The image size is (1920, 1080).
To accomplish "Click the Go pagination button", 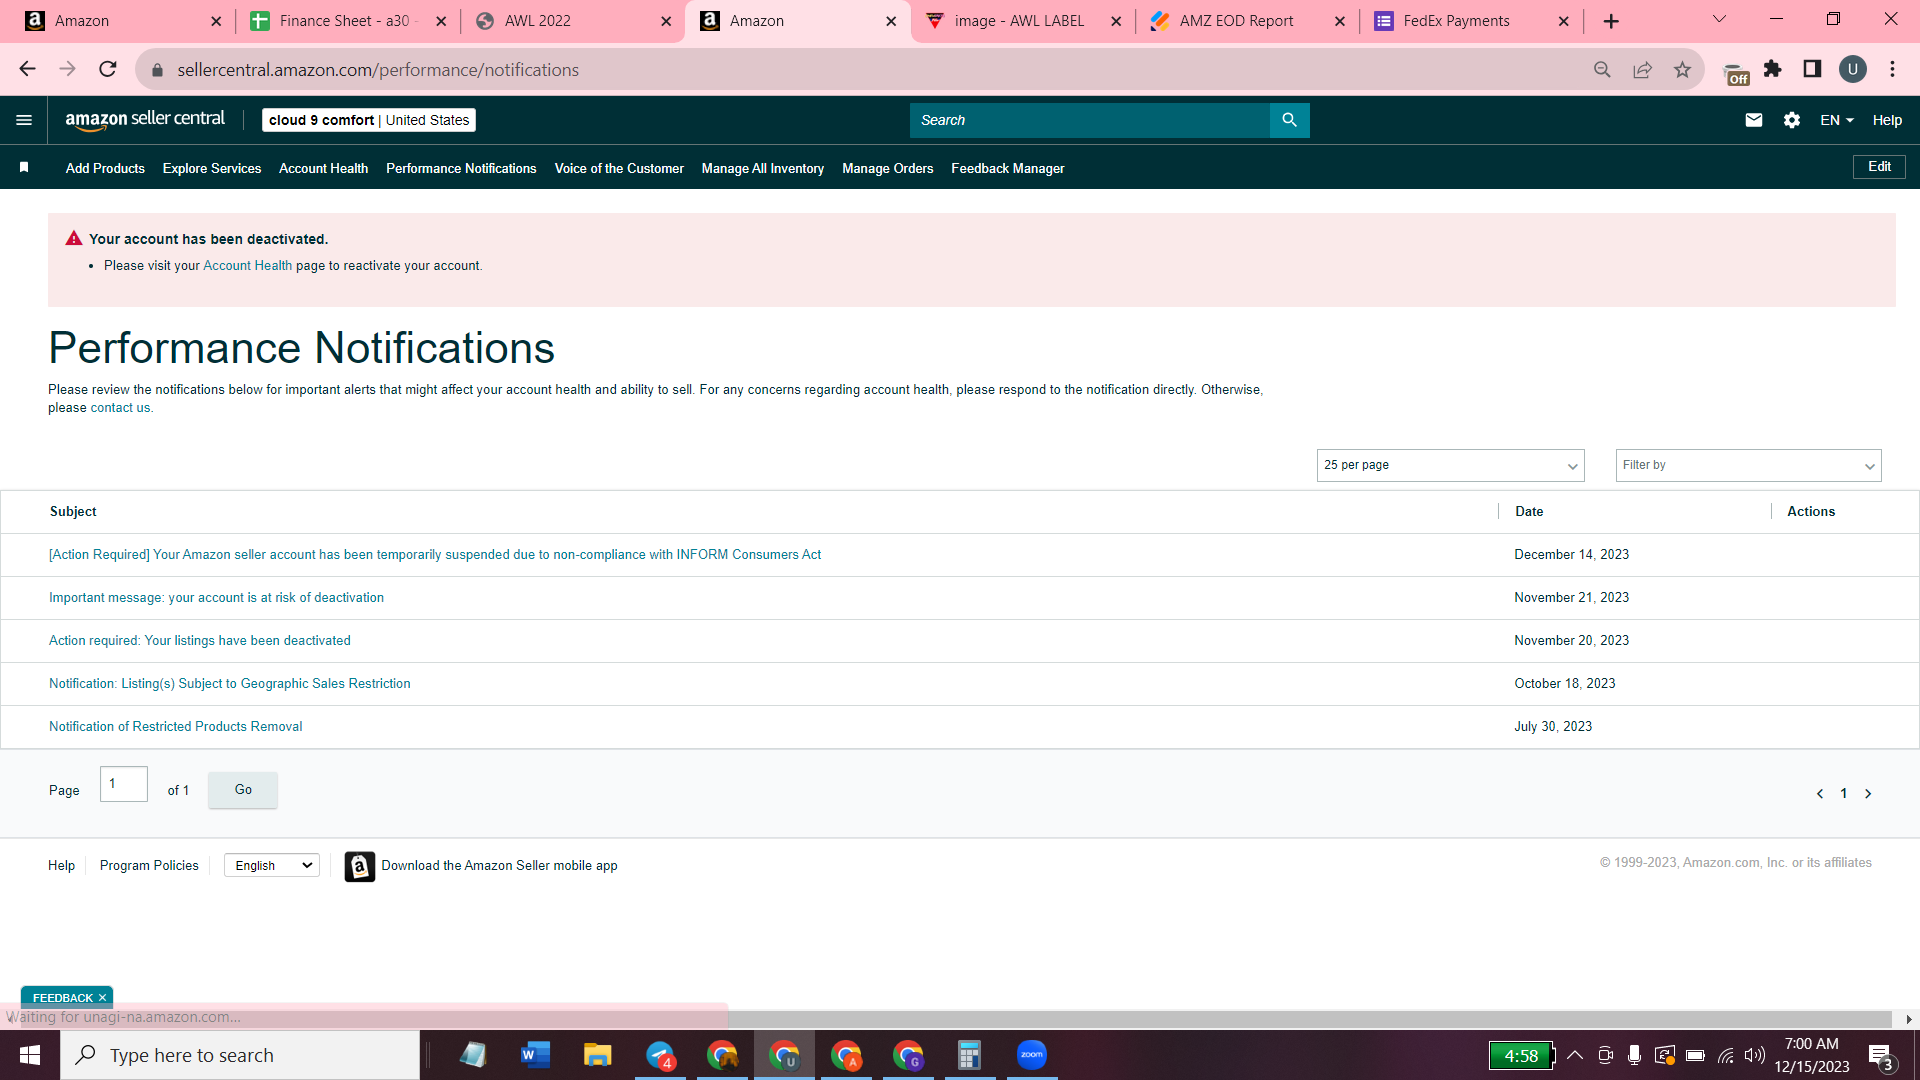I will coord(243,790).
